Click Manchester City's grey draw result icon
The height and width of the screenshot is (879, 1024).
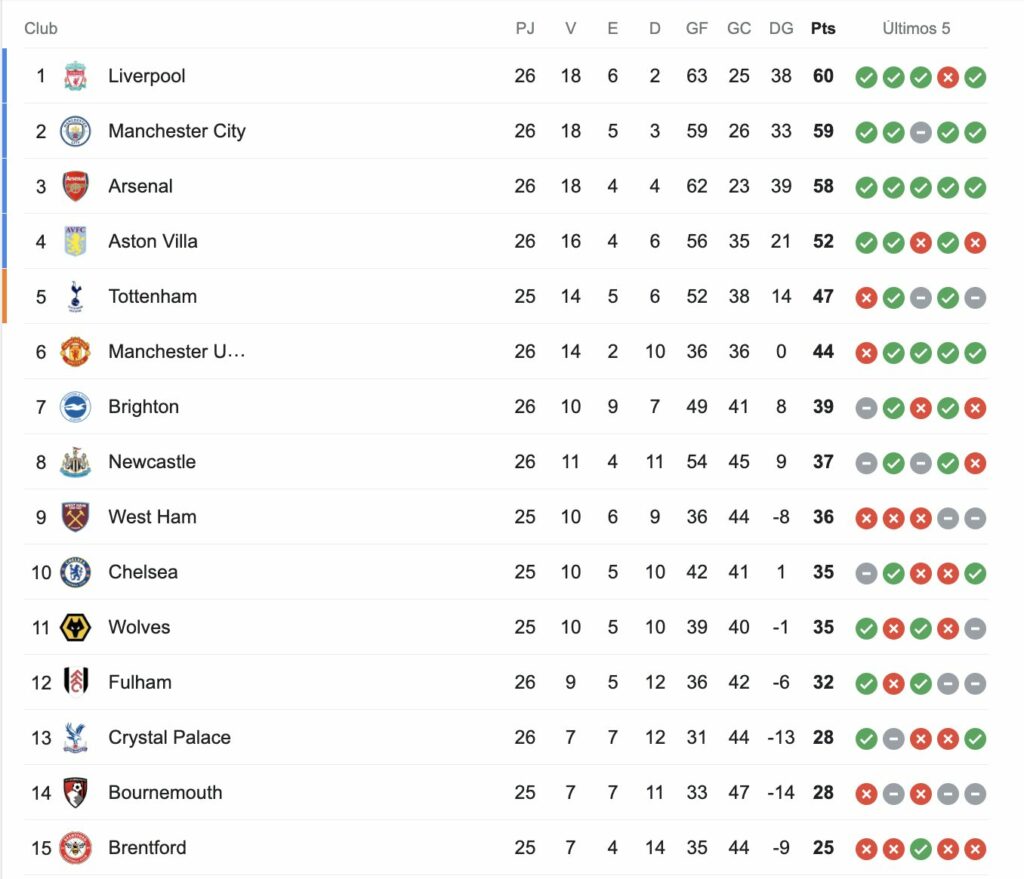click(920, 133)
